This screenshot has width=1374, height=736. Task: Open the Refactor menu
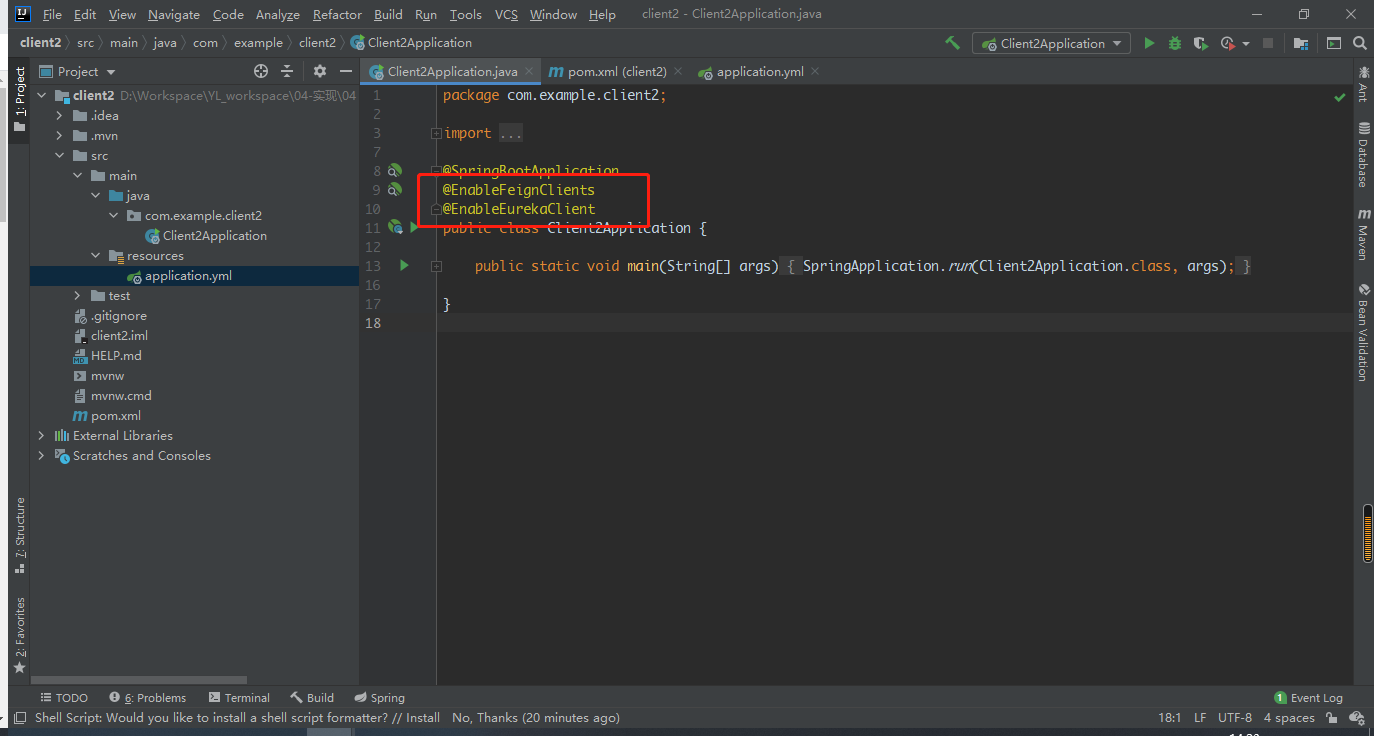[337, 15]
